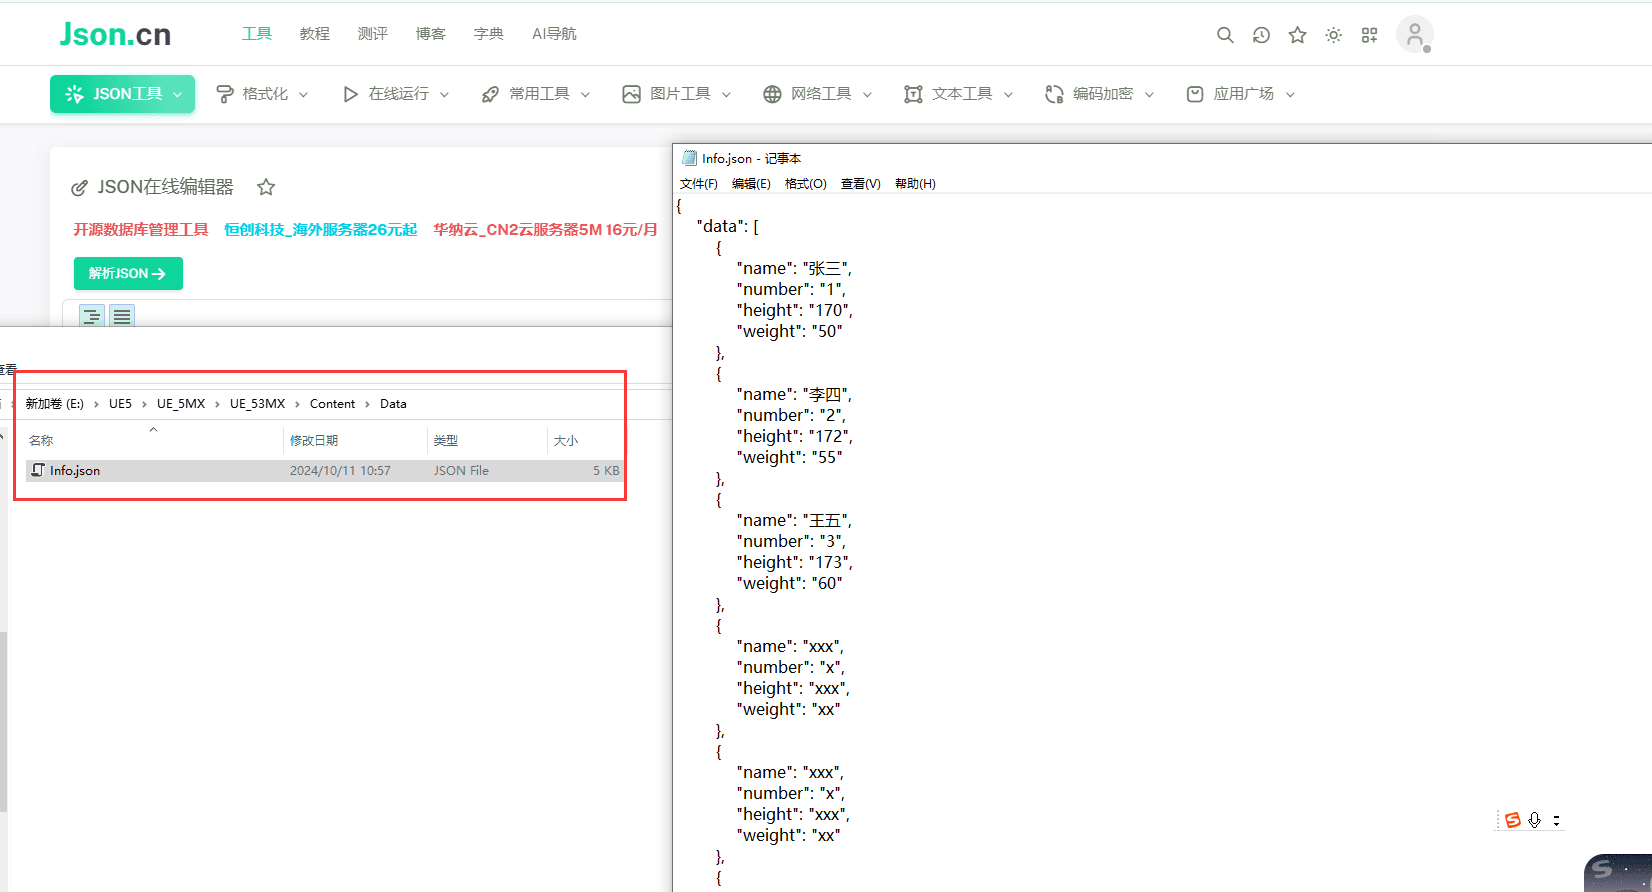Open Notepad 帮助(H) menu
The height and width of the screenshot is (892, 1652).
(x=915, y=184)
